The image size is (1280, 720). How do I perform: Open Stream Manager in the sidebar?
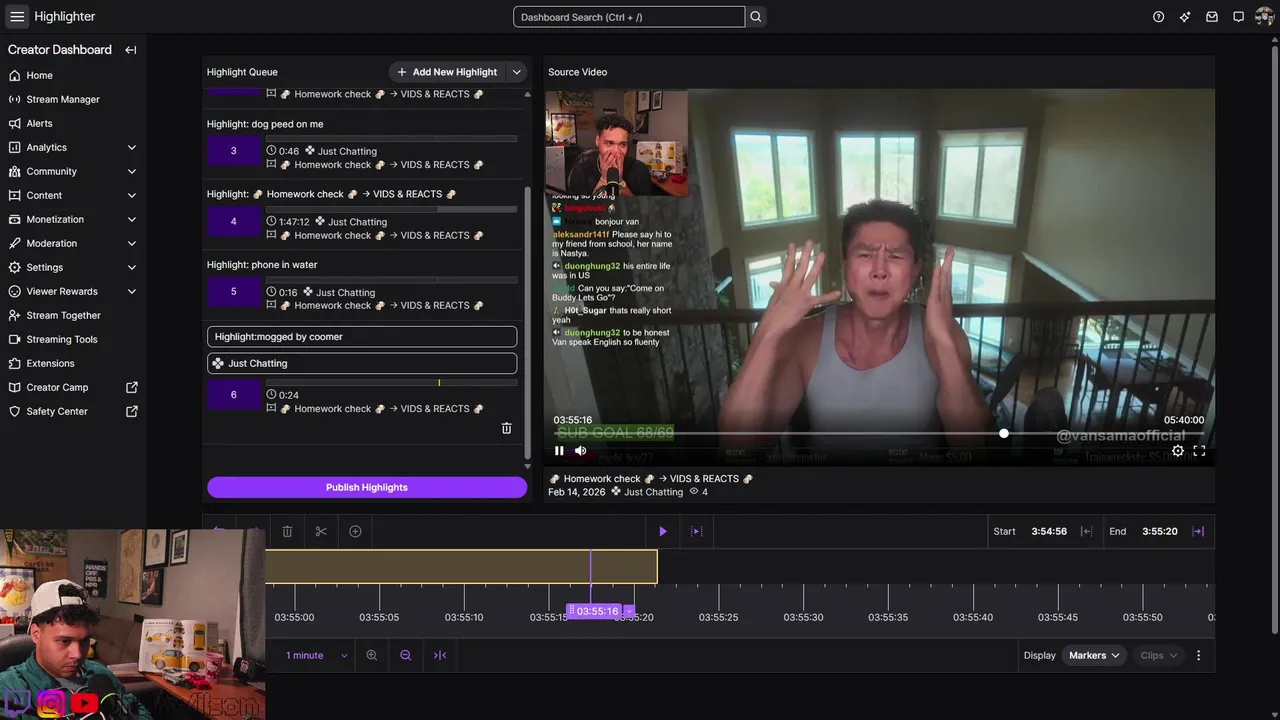coord(63,99)
